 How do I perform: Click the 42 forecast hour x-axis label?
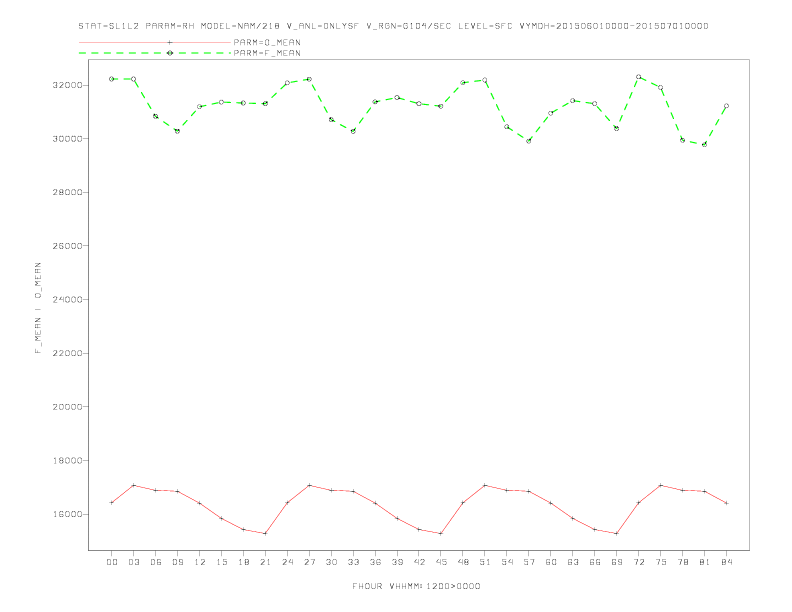(x=419, y=562)
